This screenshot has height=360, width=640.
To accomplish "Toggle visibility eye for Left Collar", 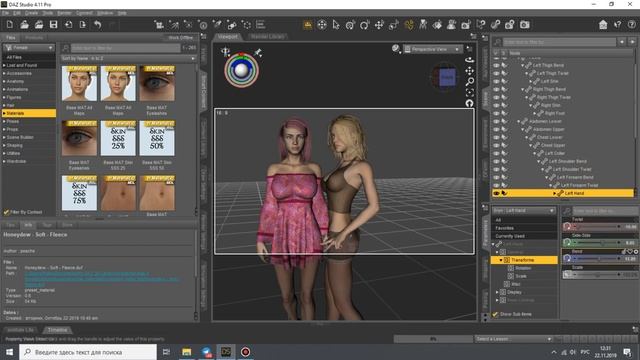I will [x=496, y=153].
